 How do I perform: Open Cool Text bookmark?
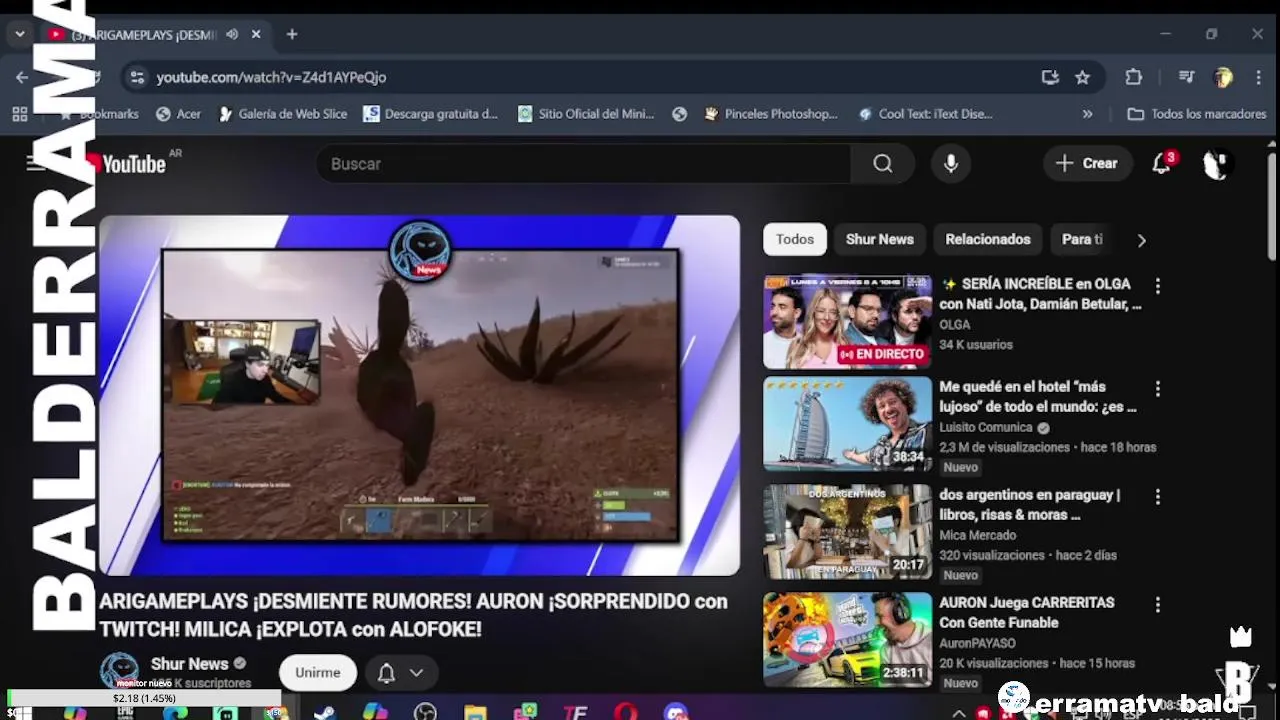point(925,114)
